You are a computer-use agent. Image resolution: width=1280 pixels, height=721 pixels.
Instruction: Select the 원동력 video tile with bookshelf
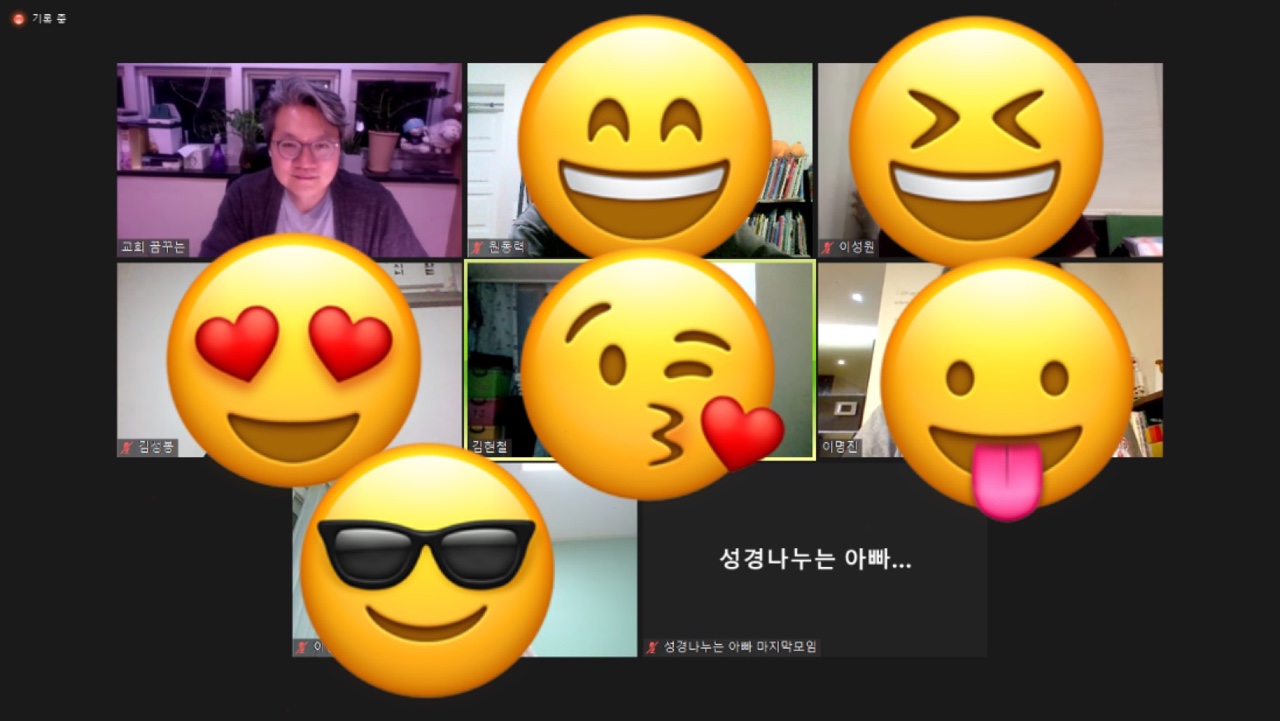pyautogui.click(x=640, y=160)
